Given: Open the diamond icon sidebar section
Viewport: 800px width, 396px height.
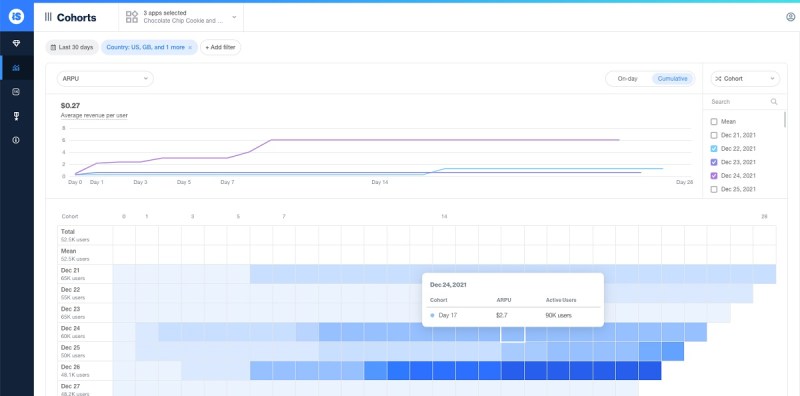Looking at the screenshot, I should tap(16, 44).
